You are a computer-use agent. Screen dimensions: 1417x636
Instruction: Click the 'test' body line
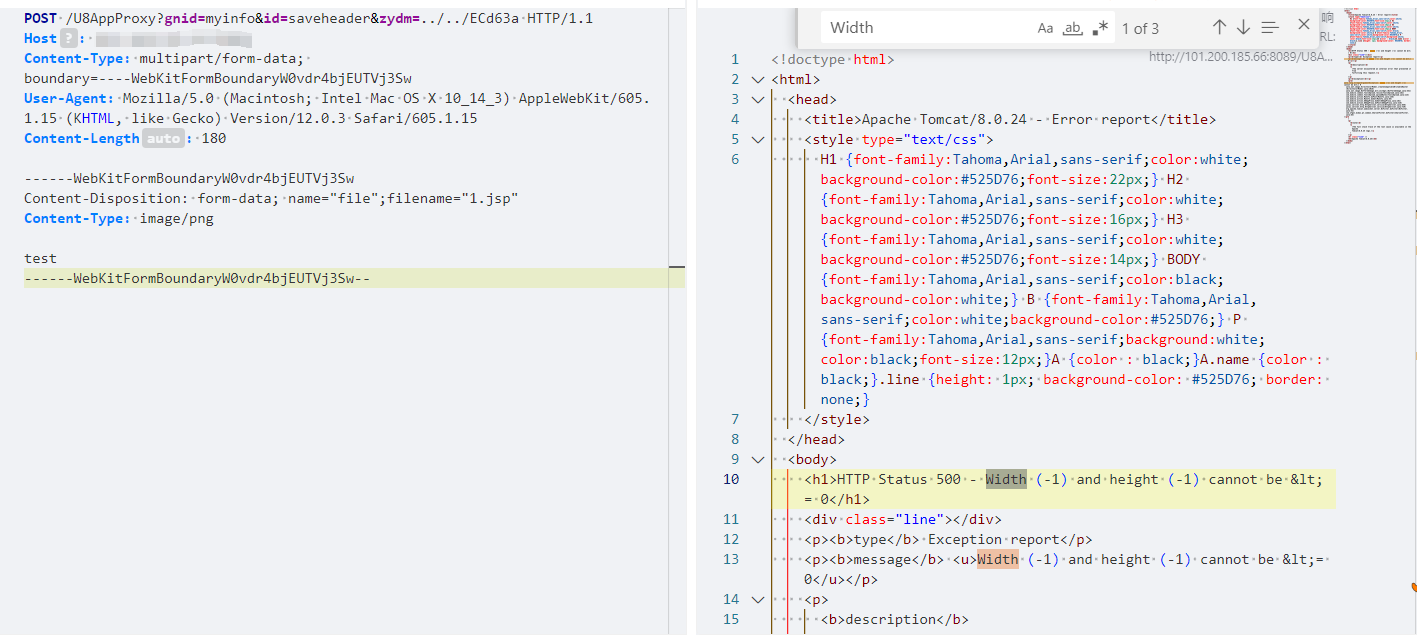click(x=41, y=259)
